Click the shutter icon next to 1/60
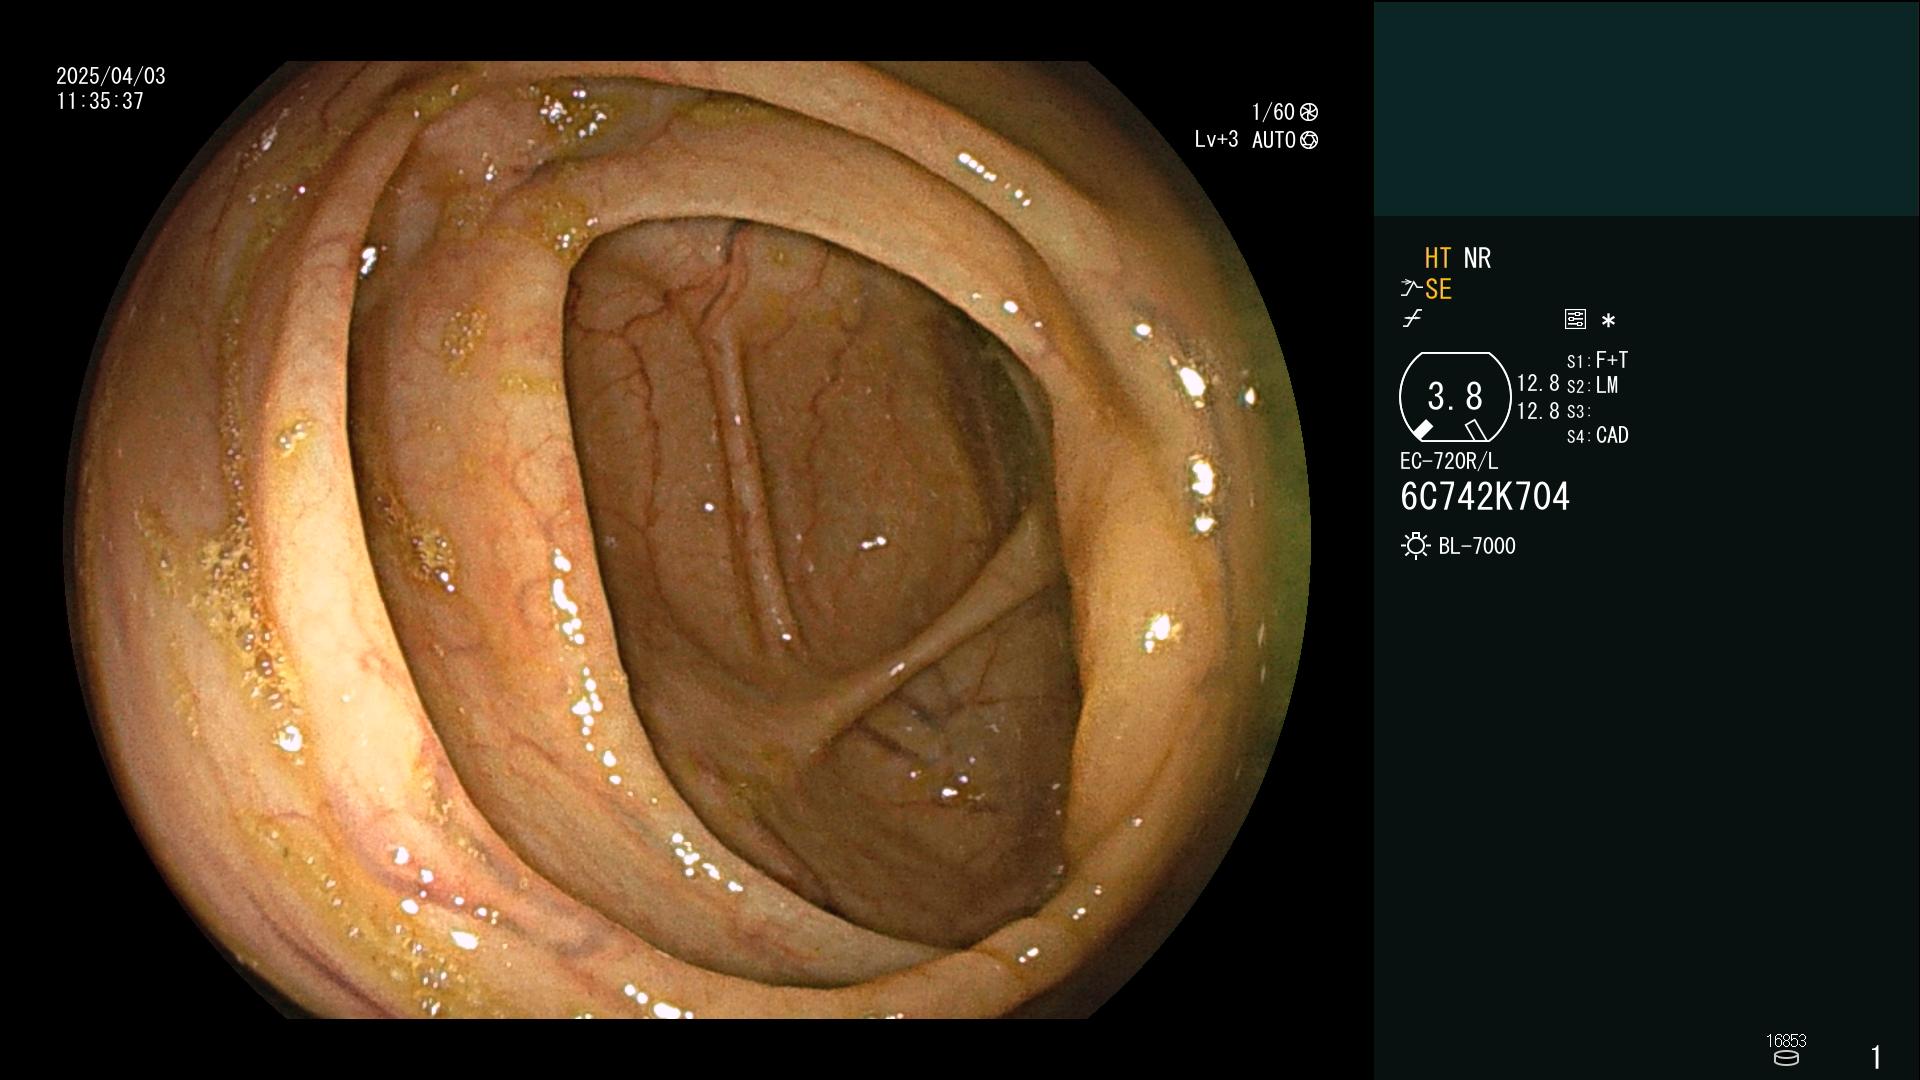1920x1080 pixels. (x=1309, y=112)
